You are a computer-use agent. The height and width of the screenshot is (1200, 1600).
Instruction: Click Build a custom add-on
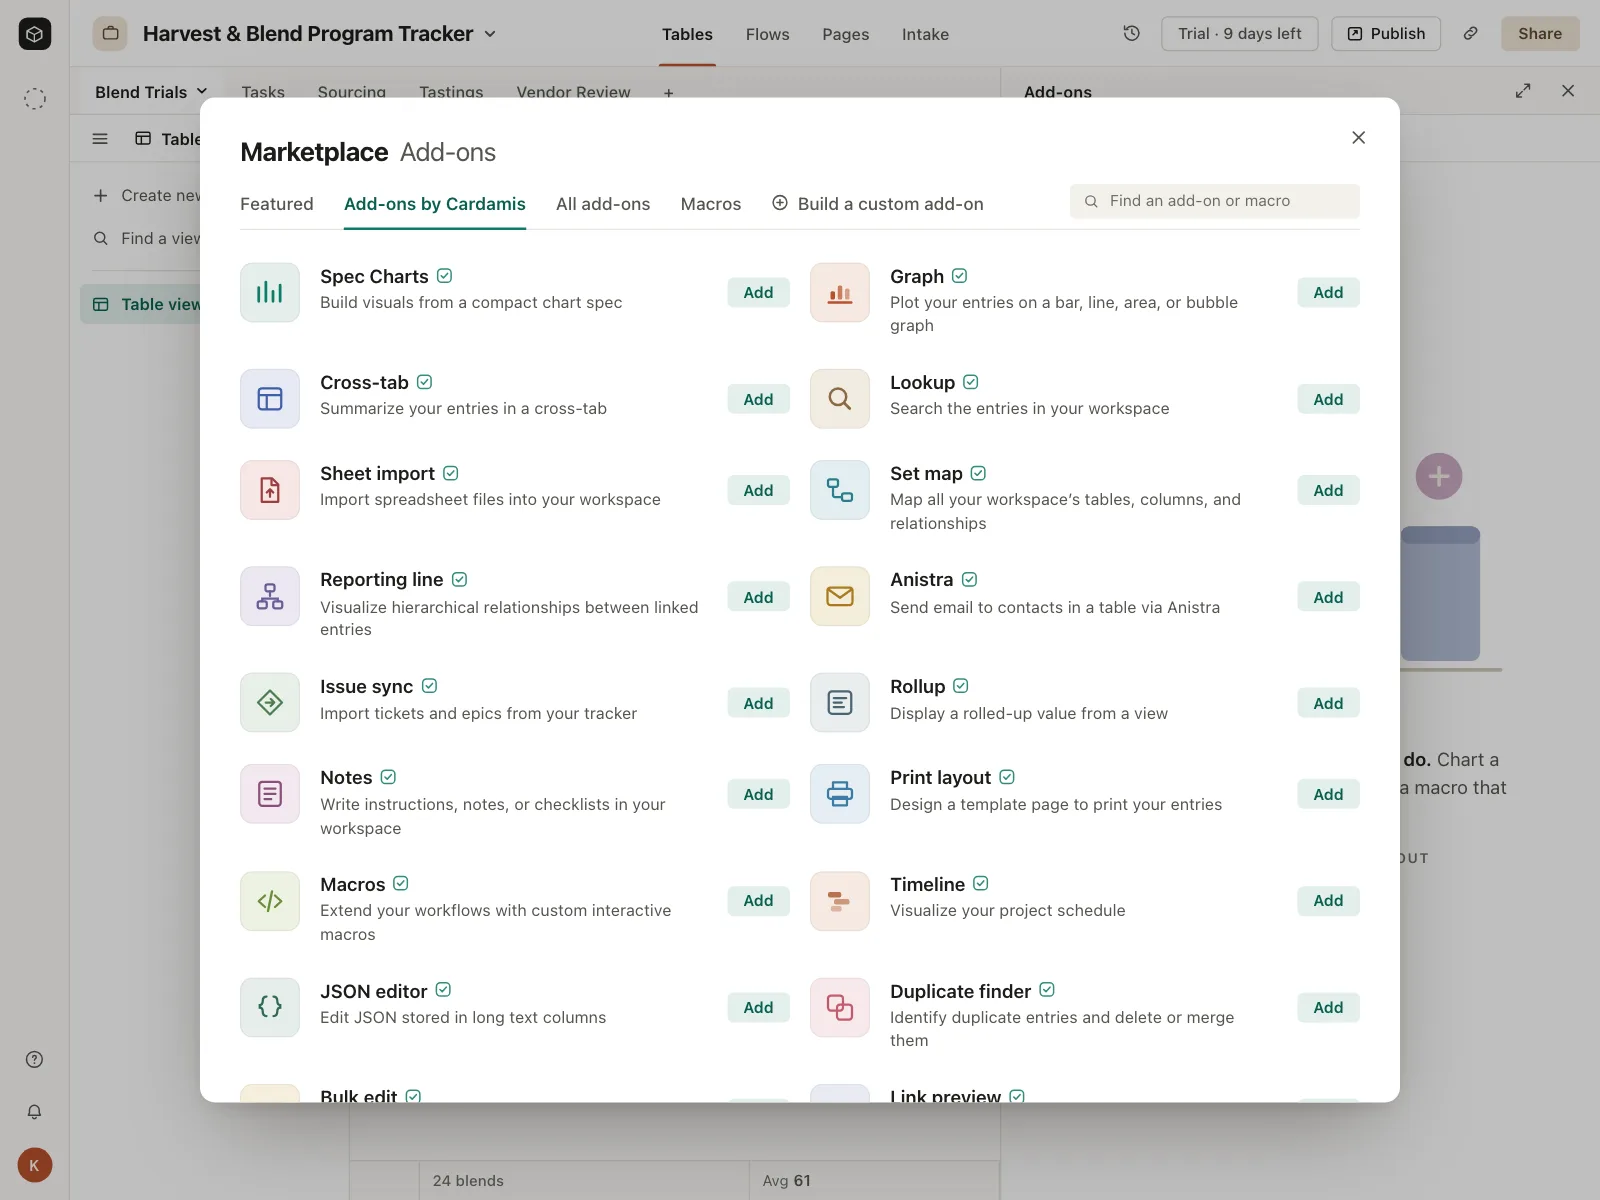point(878,204)
